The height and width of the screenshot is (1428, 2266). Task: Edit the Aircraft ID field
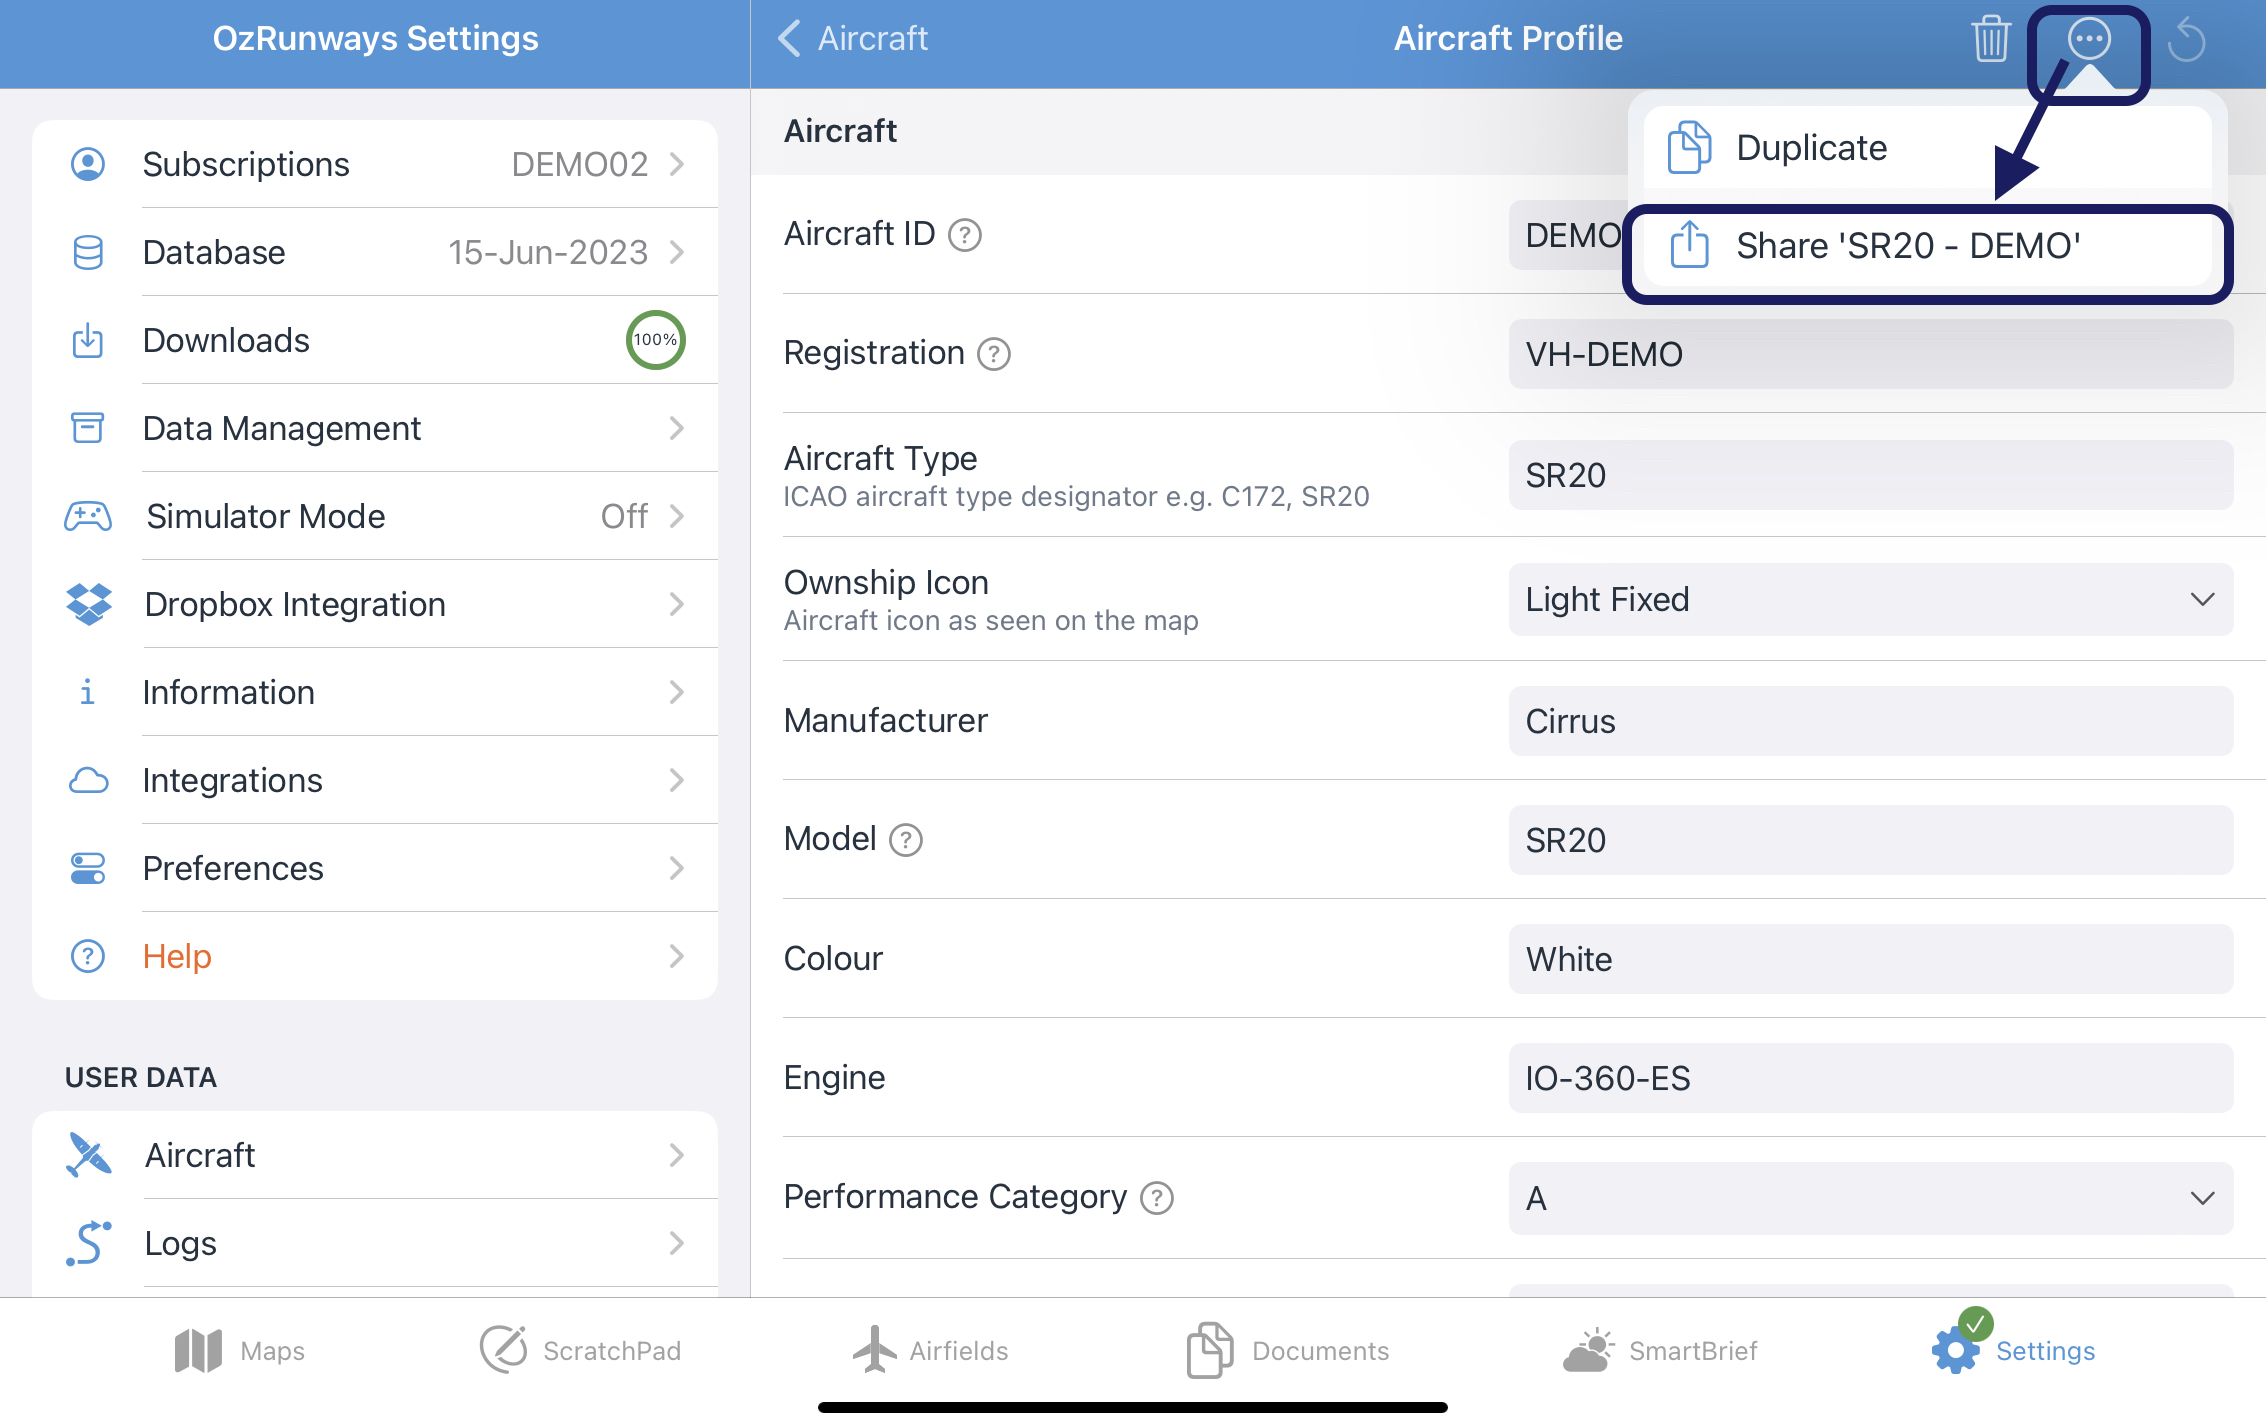click(x=1567, y=235)
